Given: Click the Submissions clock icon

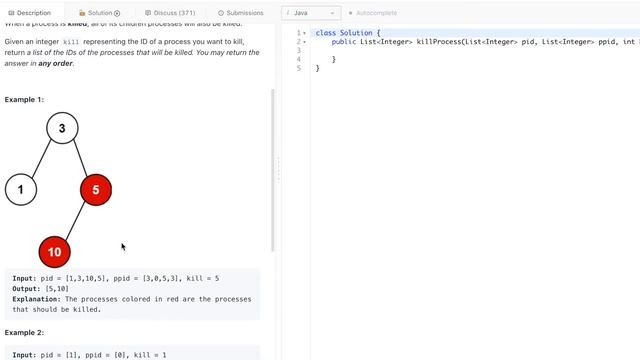Looking at the screenshot, I should pos(221,13).
